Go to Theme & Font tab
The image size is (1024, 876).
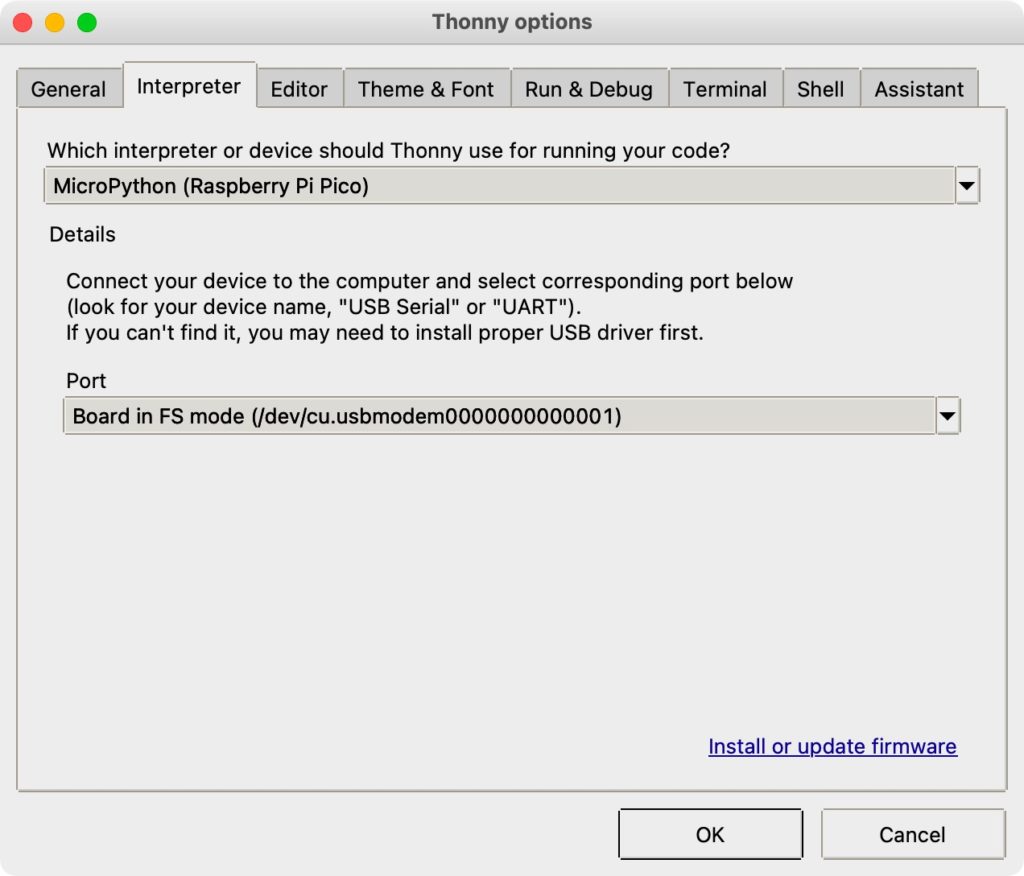(x=426, y=89)
